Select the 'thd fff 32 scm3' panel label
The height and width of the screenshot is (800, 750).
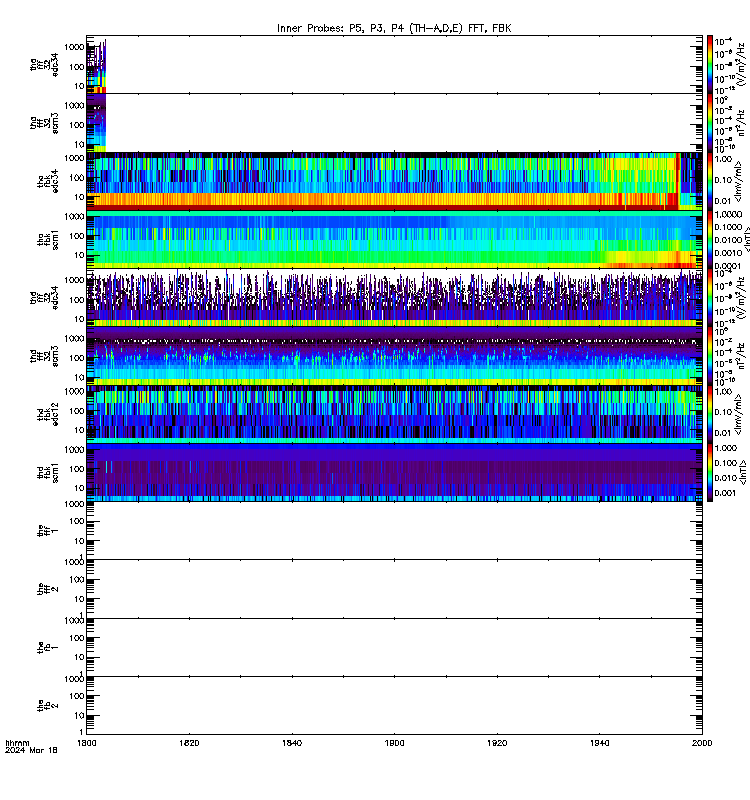44,356
